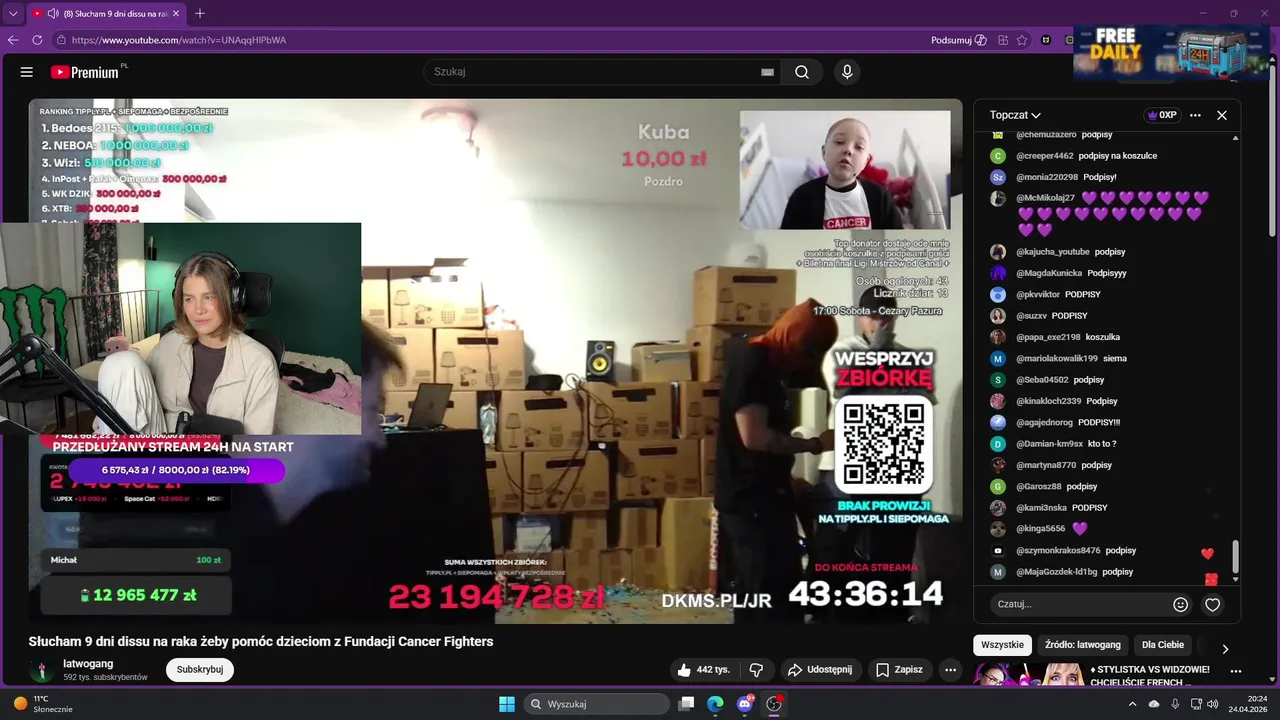Viewport: 1280px width, 720px height.
Task: Open more actions menu under video
Action: point(951,669)
